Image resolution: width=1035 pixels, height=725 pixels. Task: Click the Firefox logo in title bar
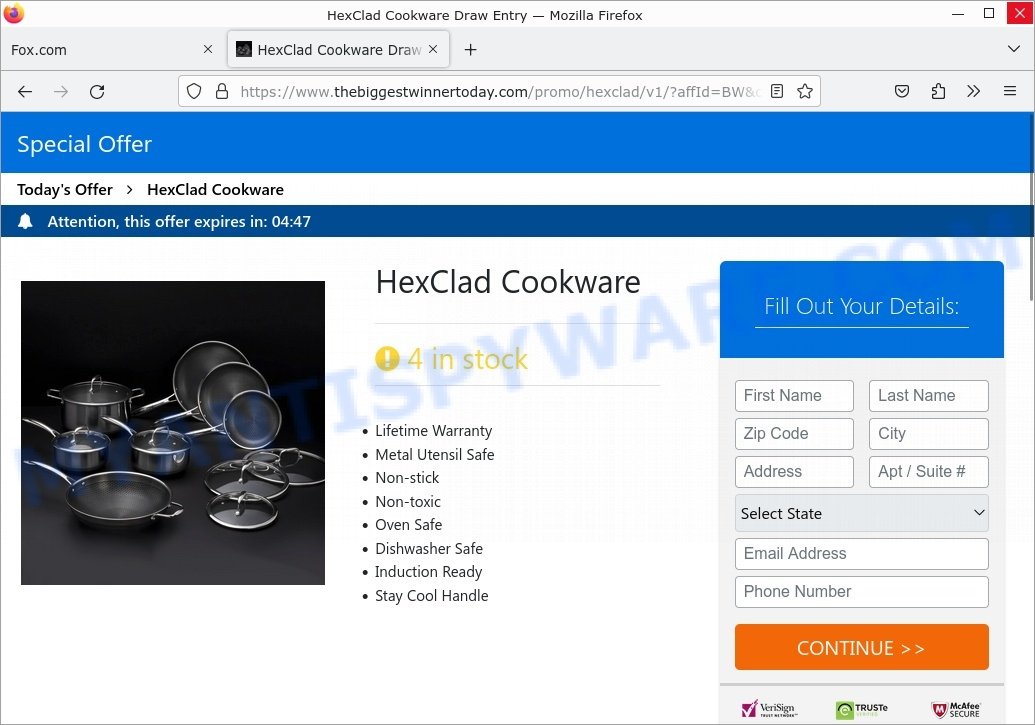(13, 13)
